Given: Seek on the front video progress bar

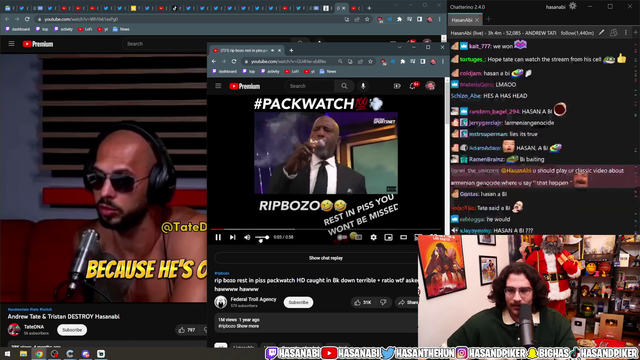Looking at the screenshot, I should [326, 229].
